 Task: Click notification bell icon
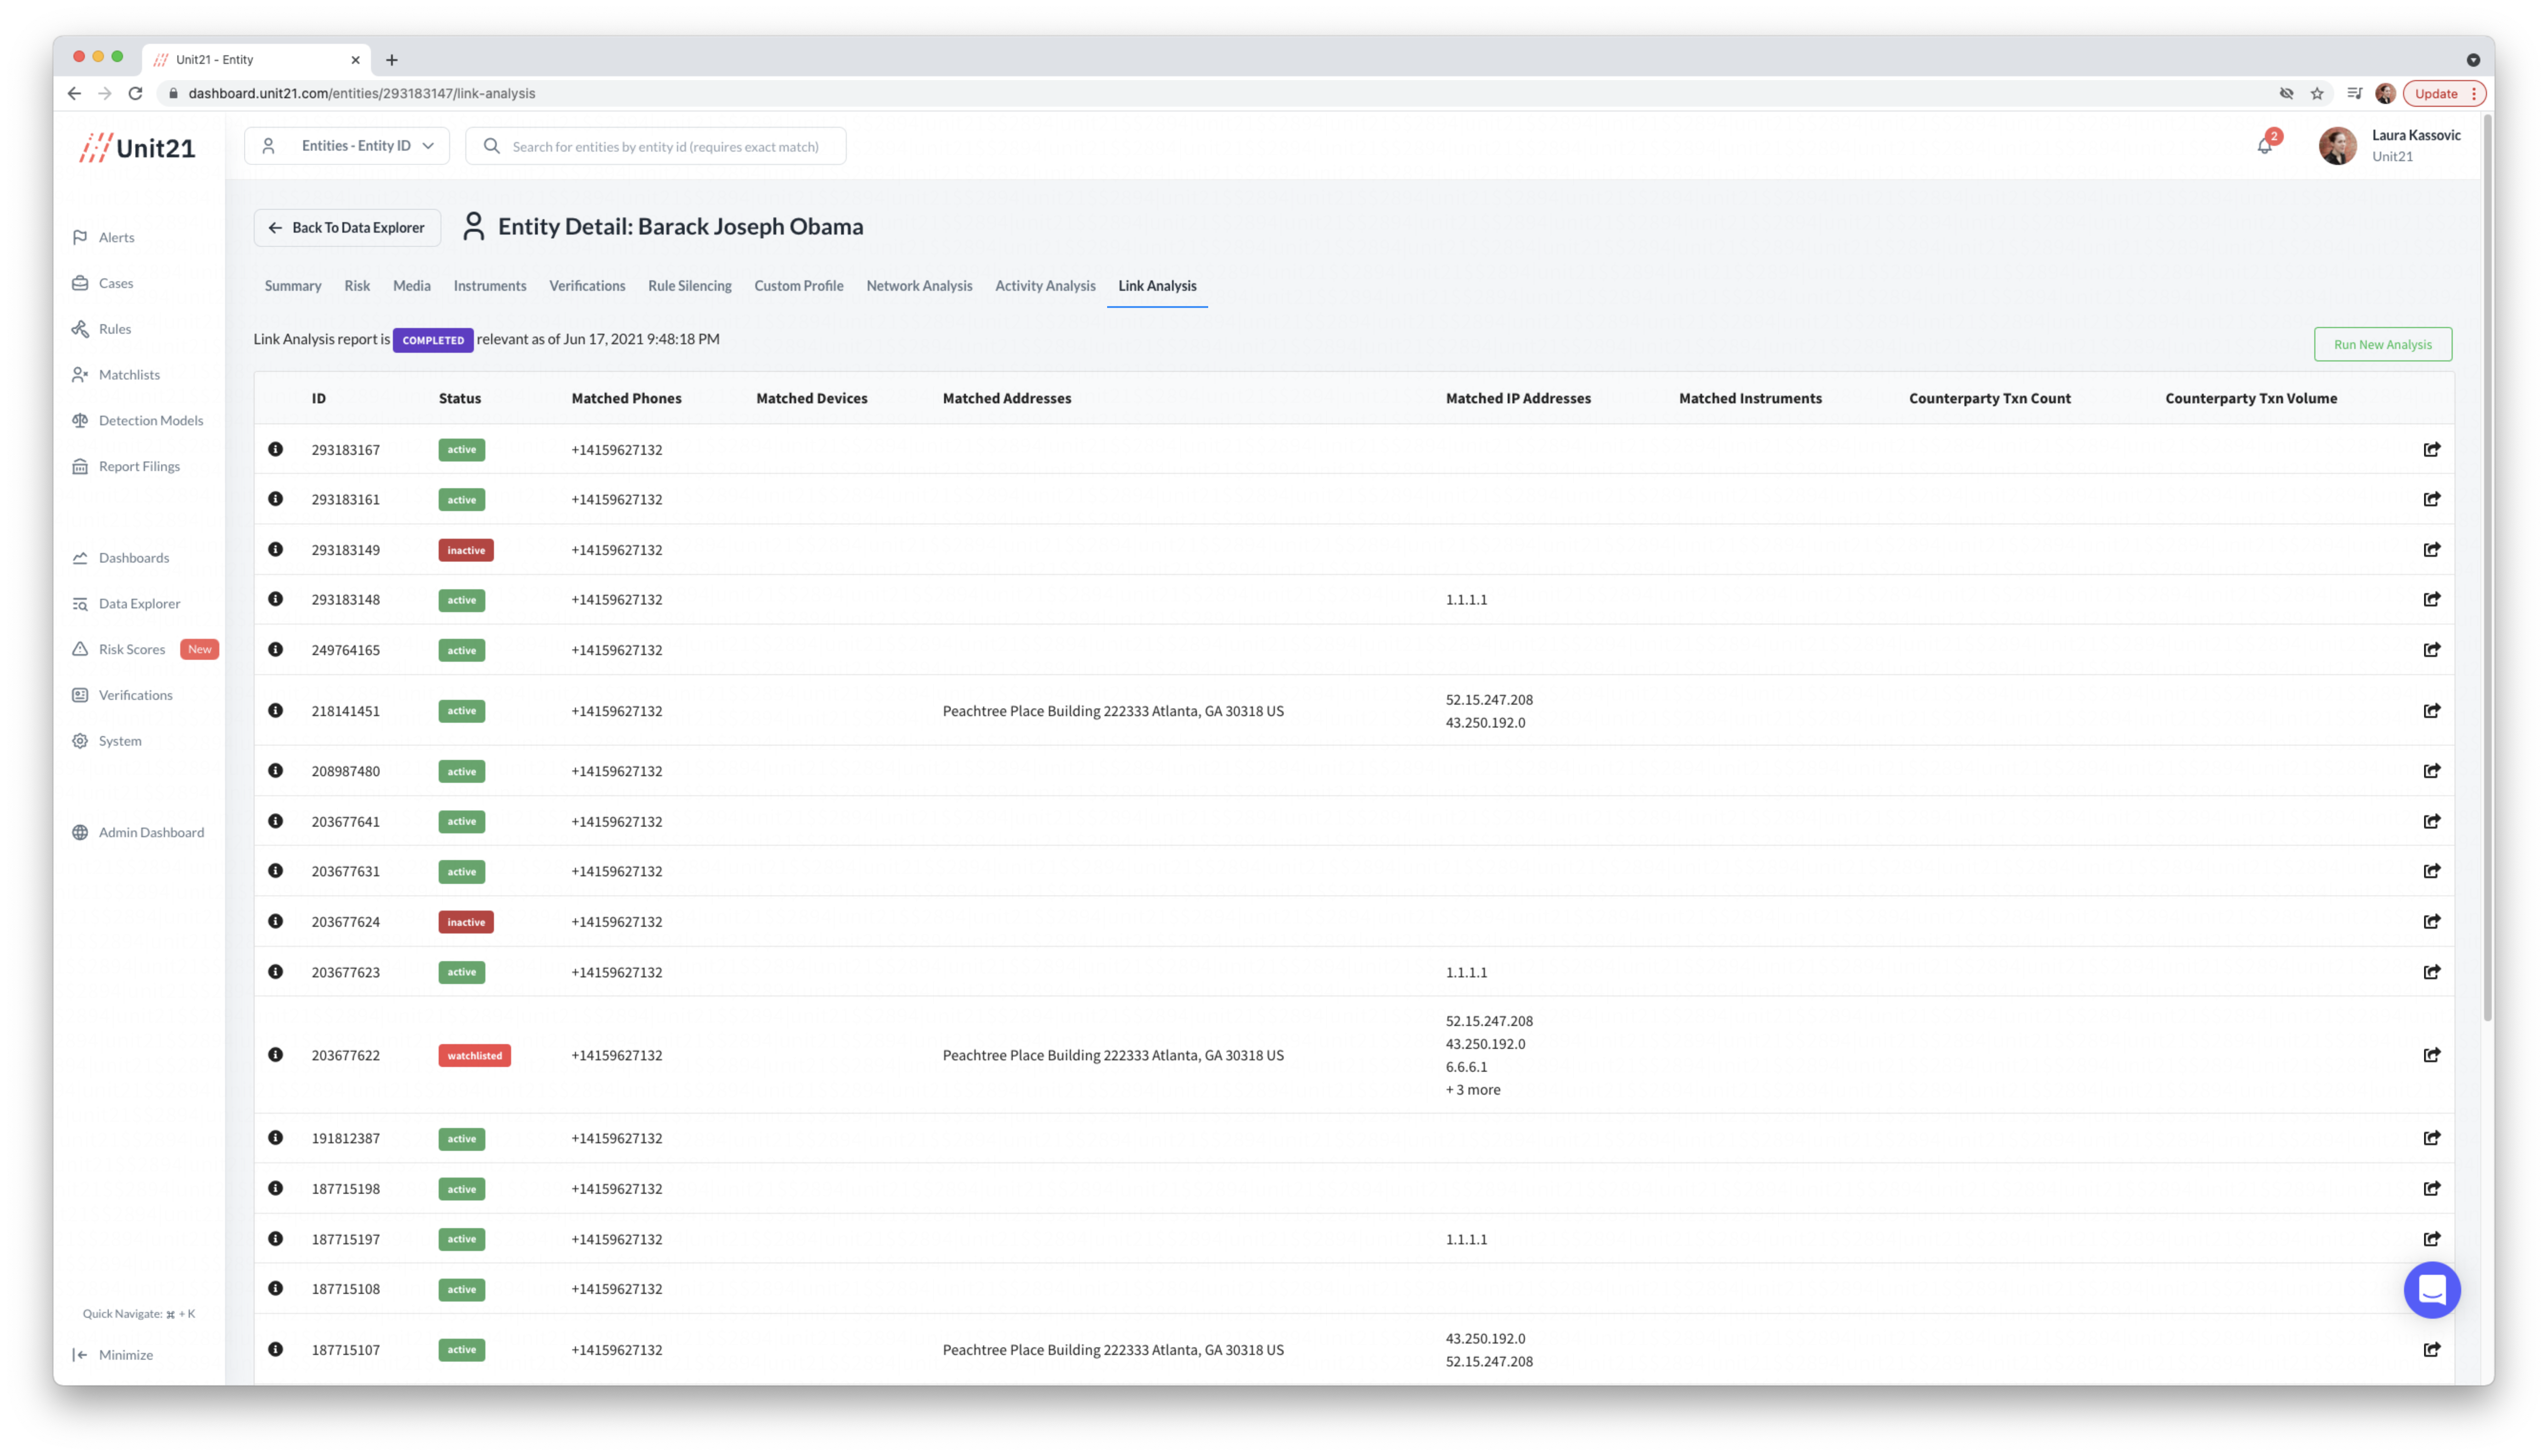point(2264,146)
